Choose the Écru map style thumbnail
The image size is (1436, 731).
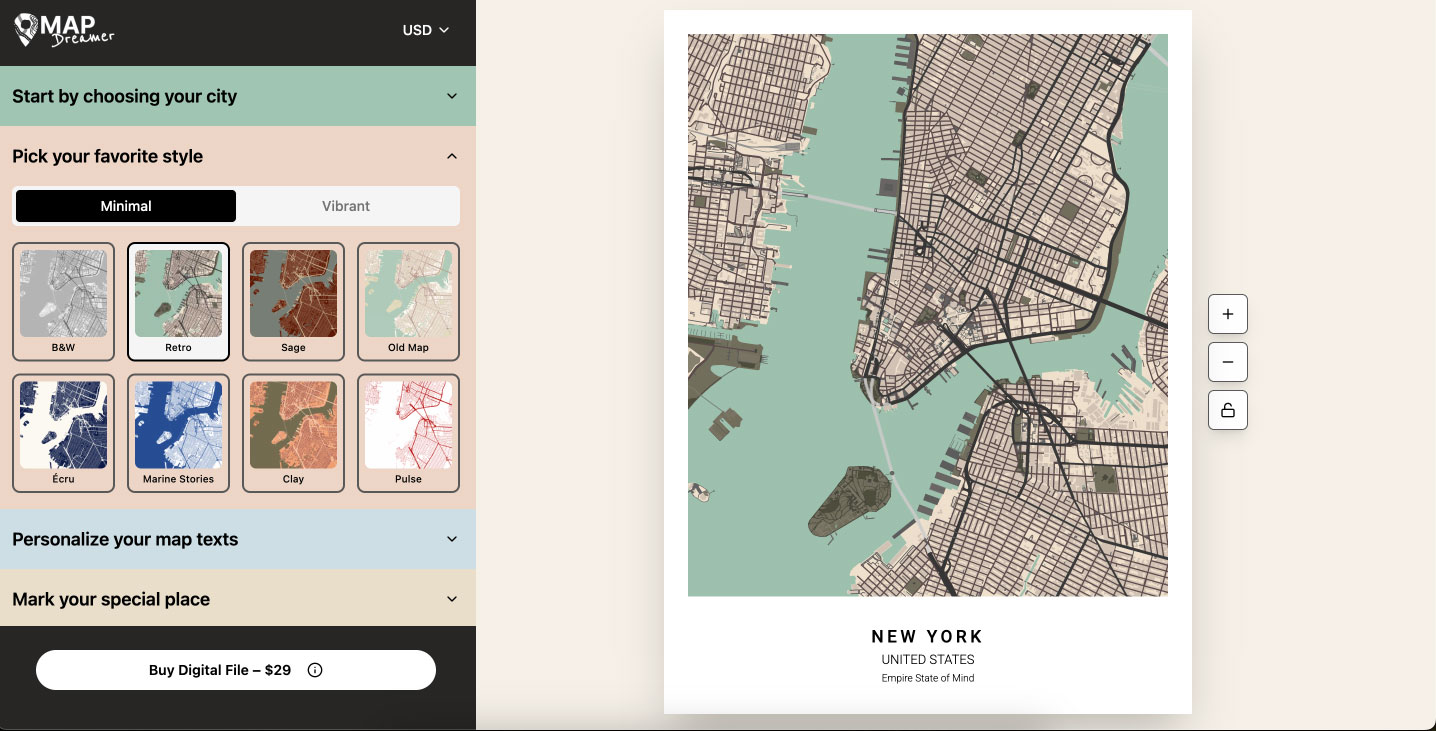[63, 433]
